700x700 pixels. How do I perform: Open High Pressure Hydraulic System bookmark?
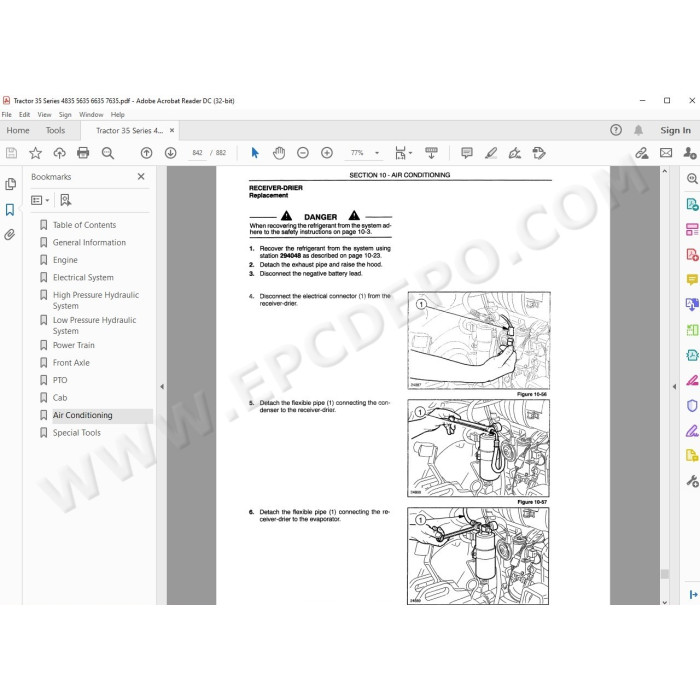tap(96, 300)
